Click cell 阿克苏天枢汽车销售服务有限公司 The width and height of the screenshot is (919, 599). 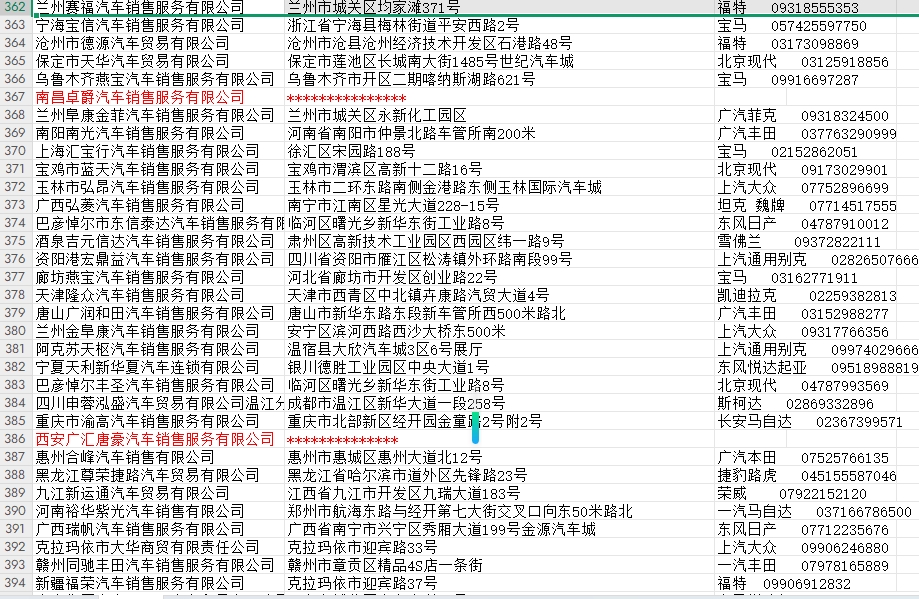pyautogui.click(x=147, y=349)
